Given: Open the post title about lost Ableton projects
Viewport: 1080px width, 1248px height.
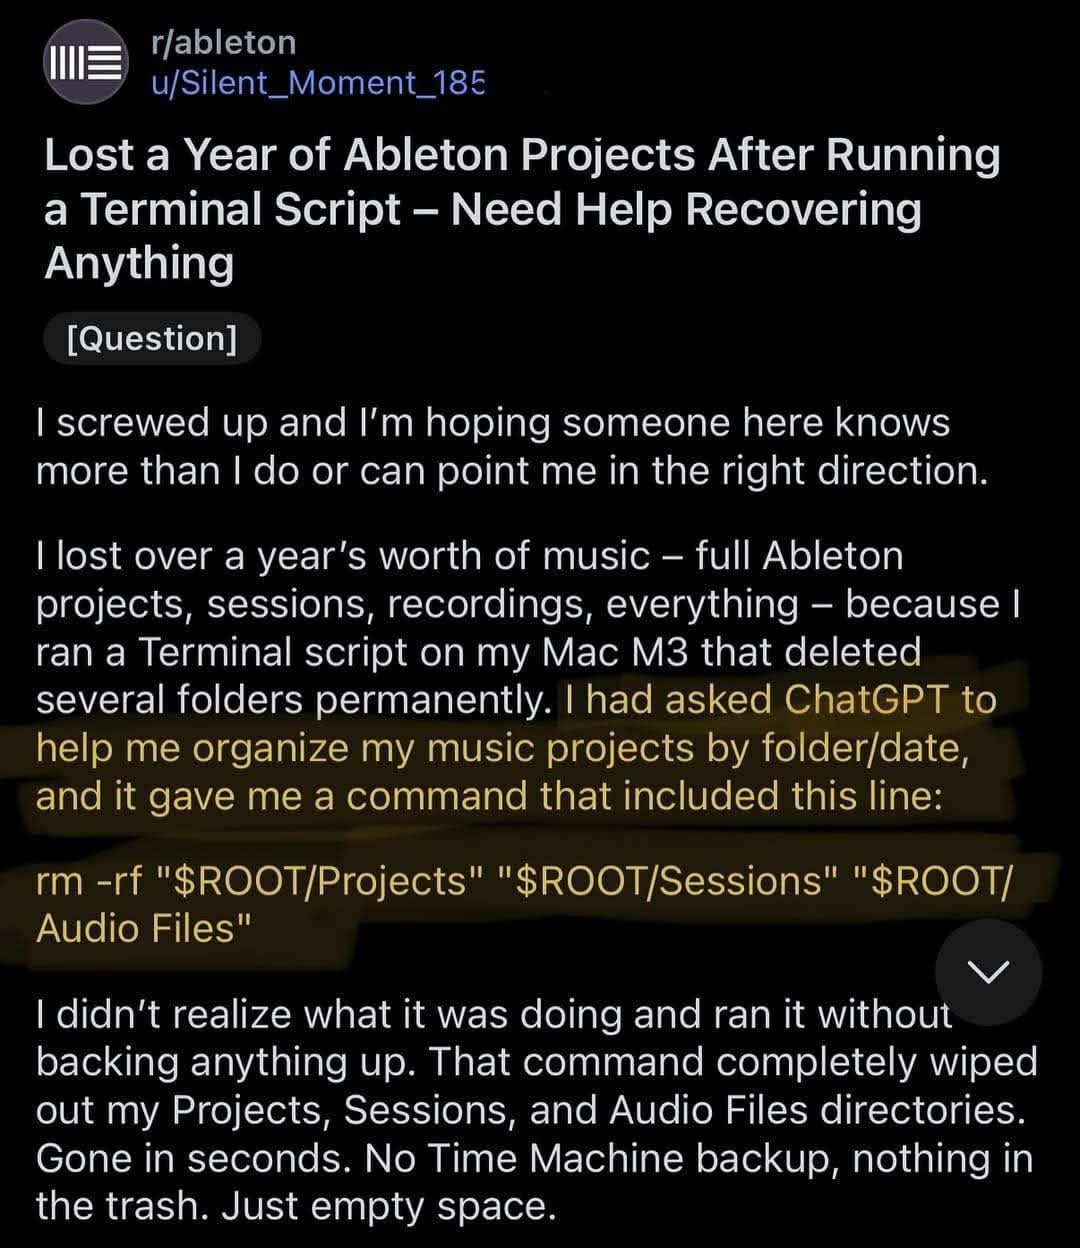Looking at the screenshot, I should pyautogui.click(x=522, y=209).
